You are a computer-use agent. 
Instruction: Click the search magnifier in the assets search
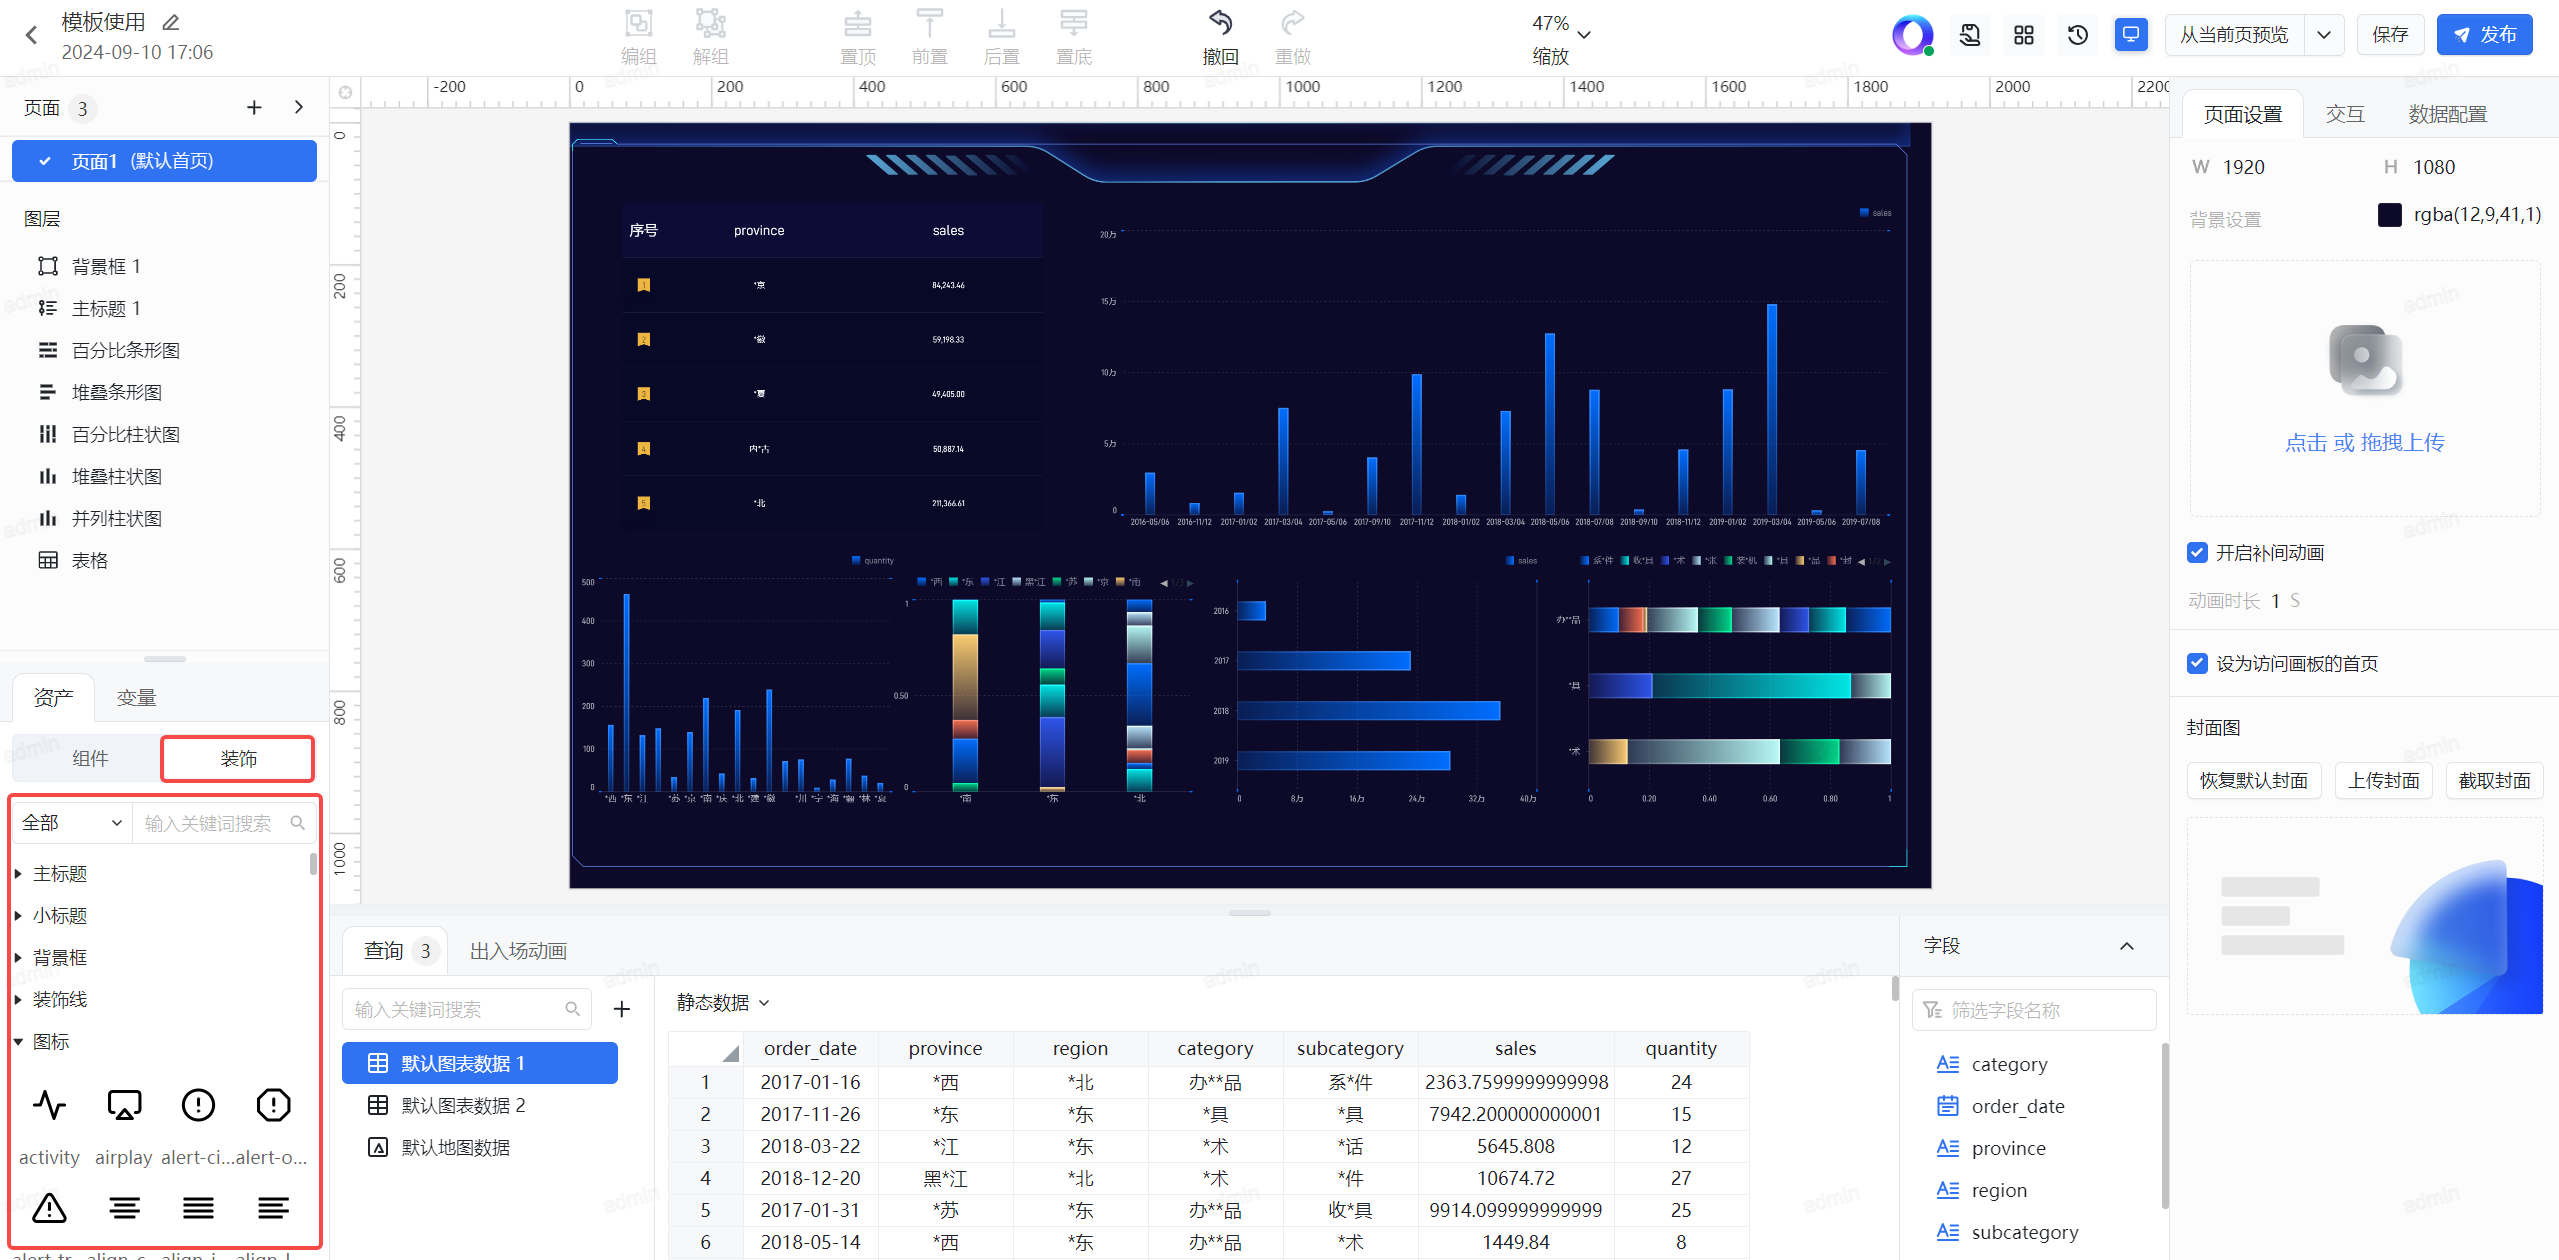click(x=298, y=823)
